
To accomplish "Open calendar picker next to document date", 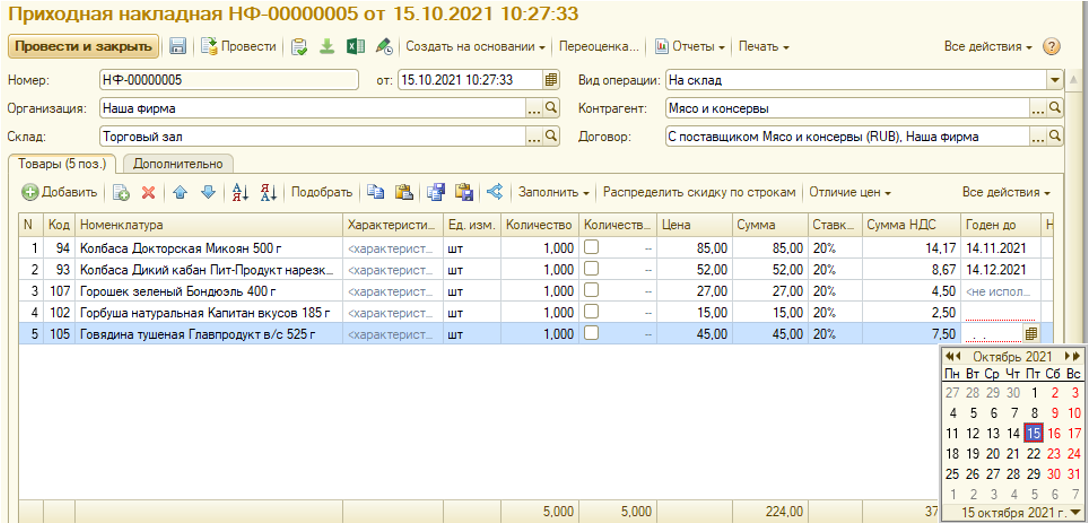I will [551, 80].
